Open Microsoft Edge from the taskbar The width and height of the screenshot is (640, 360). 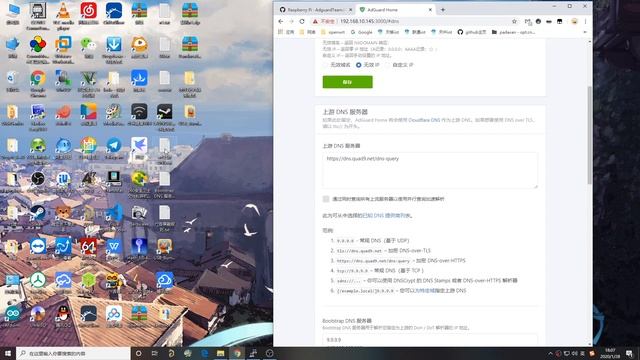pos(204,353)
